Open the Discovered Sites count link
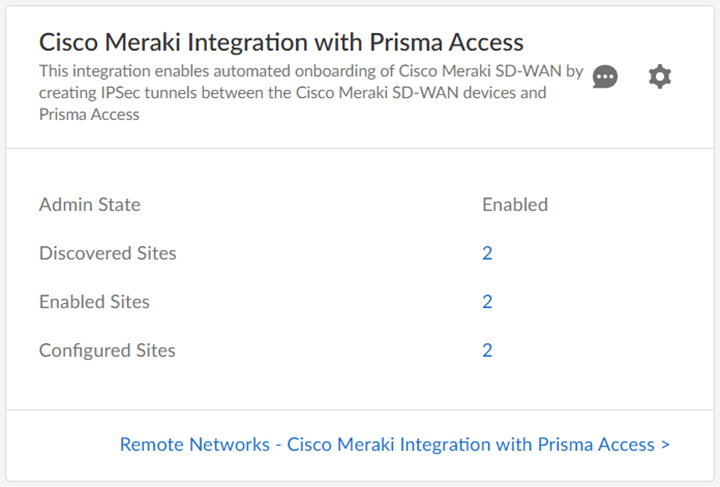Screen dimensions: 720x487 coord(487,253)
